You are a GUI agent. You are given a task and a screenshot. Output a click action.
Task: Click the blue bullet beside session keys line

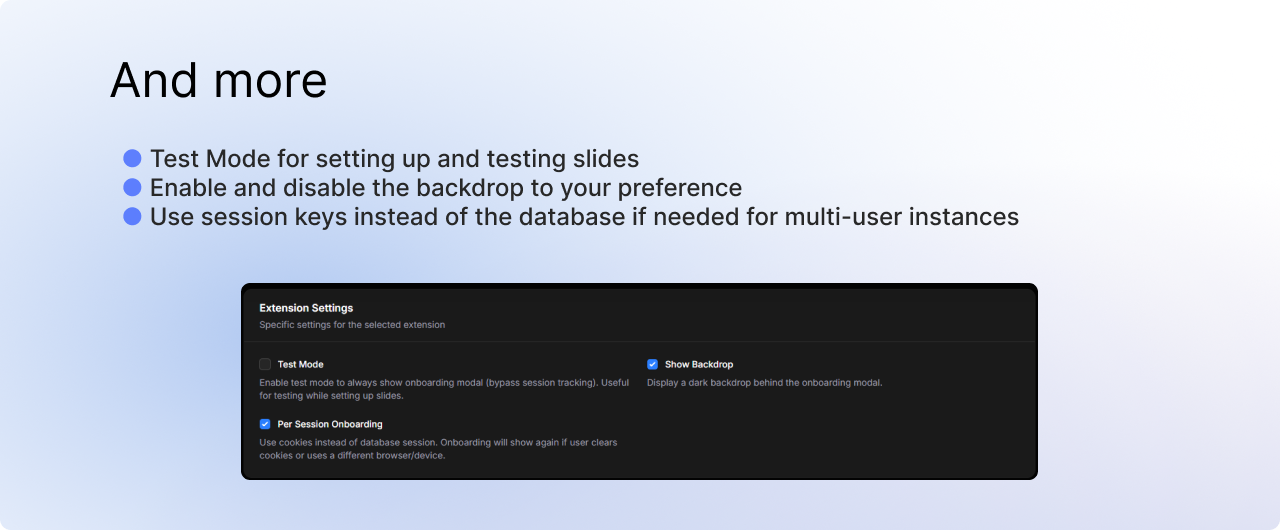132,216
